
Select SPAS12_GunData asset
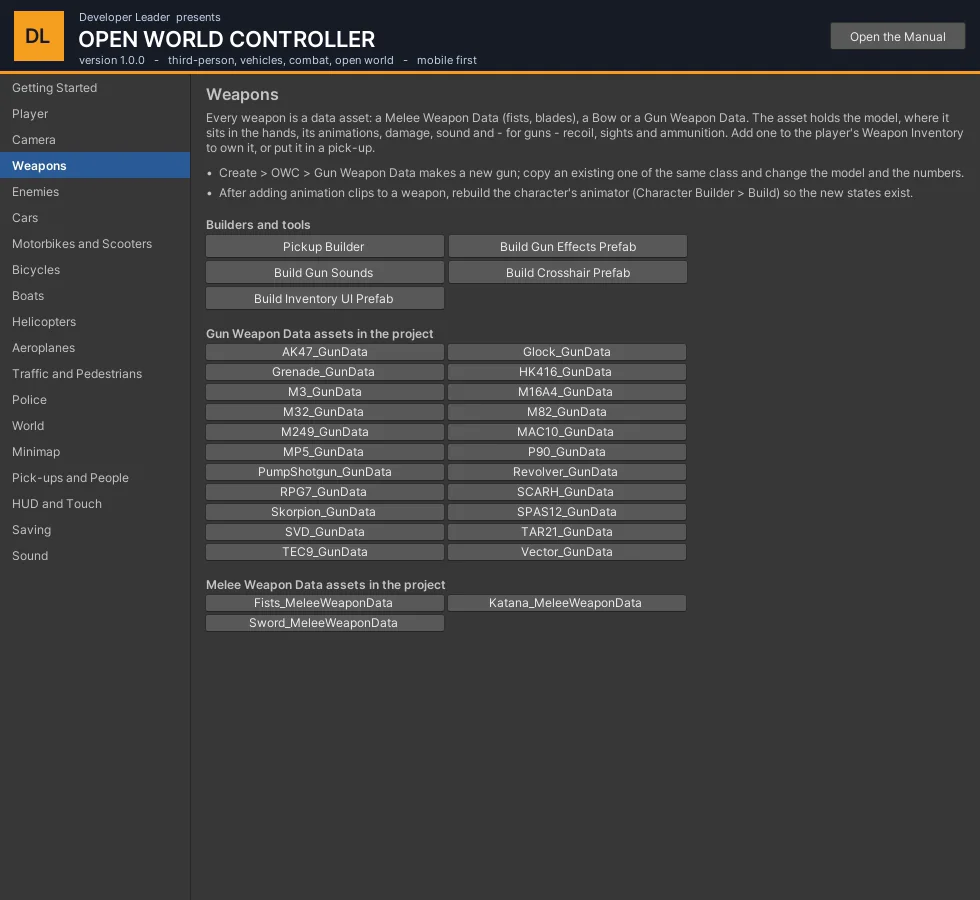567,512
